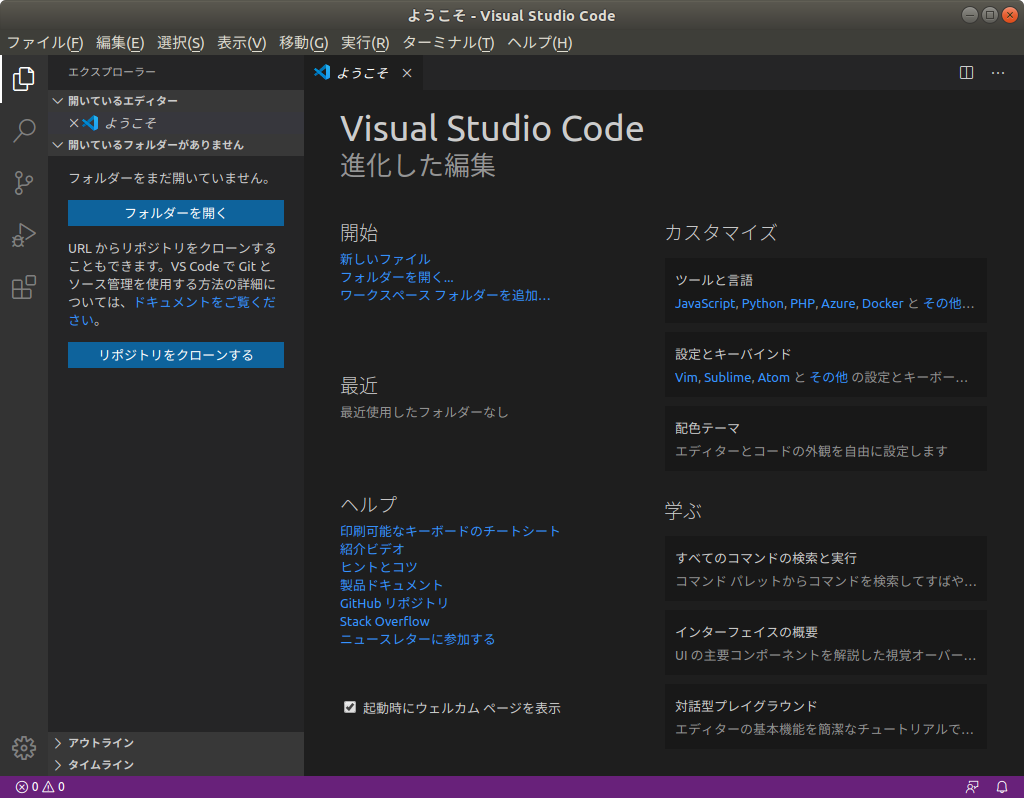Click ワークスペース フォルダーを追加... link
The height and width of the screenshot is (798, 1024).
pos(445,296)
